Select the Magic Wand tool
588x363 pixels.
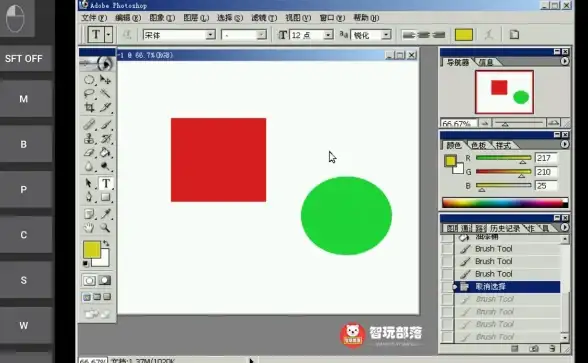[105, 93]
